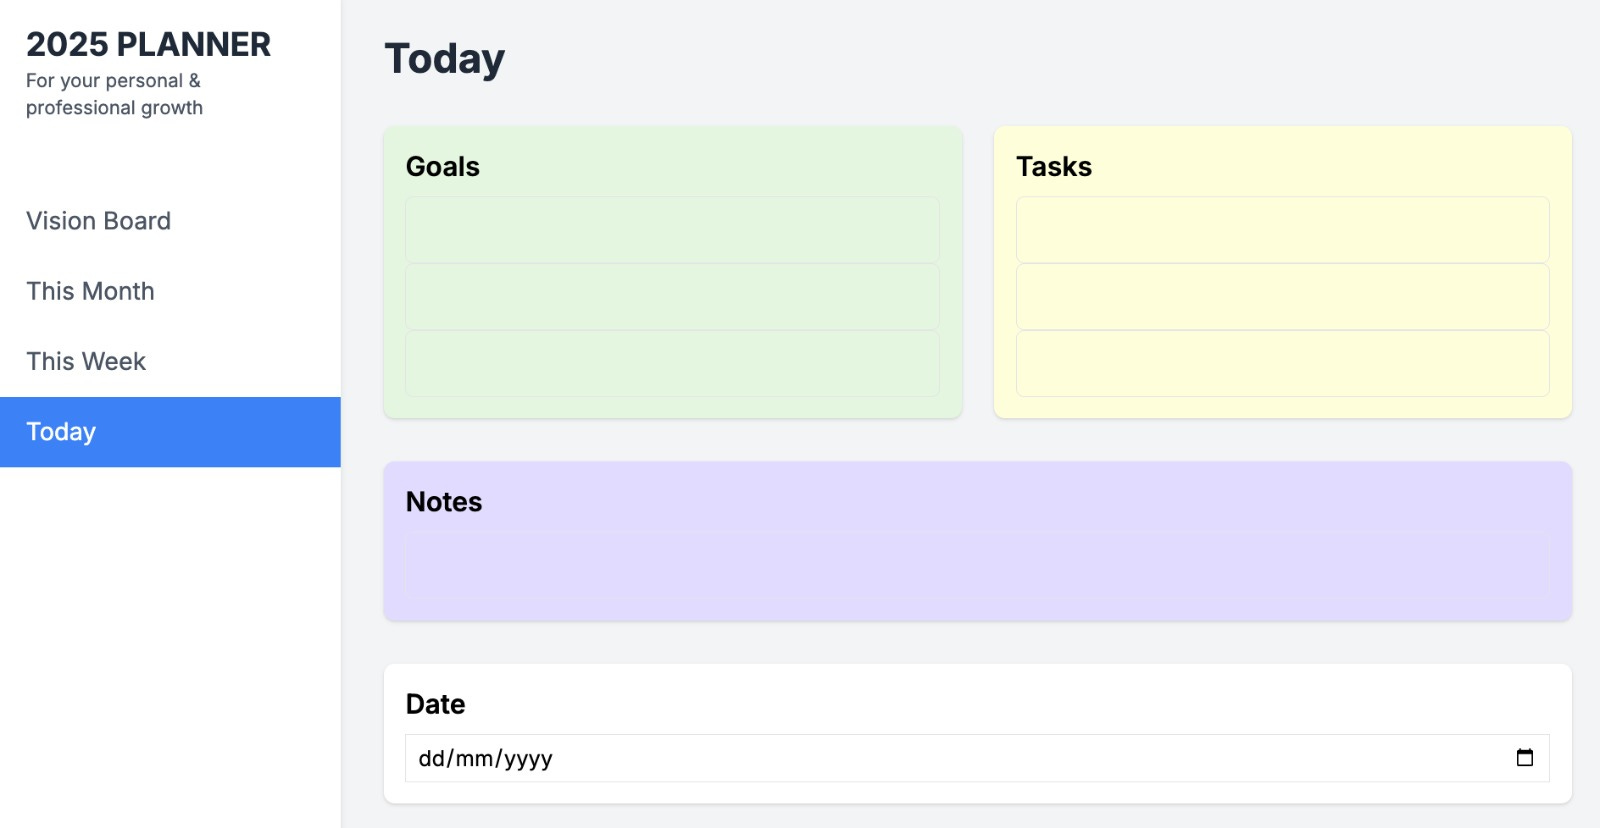The width and height of the screenshot is (1600, 828).
Task: Select the third Goals input field
Action: 672,364
